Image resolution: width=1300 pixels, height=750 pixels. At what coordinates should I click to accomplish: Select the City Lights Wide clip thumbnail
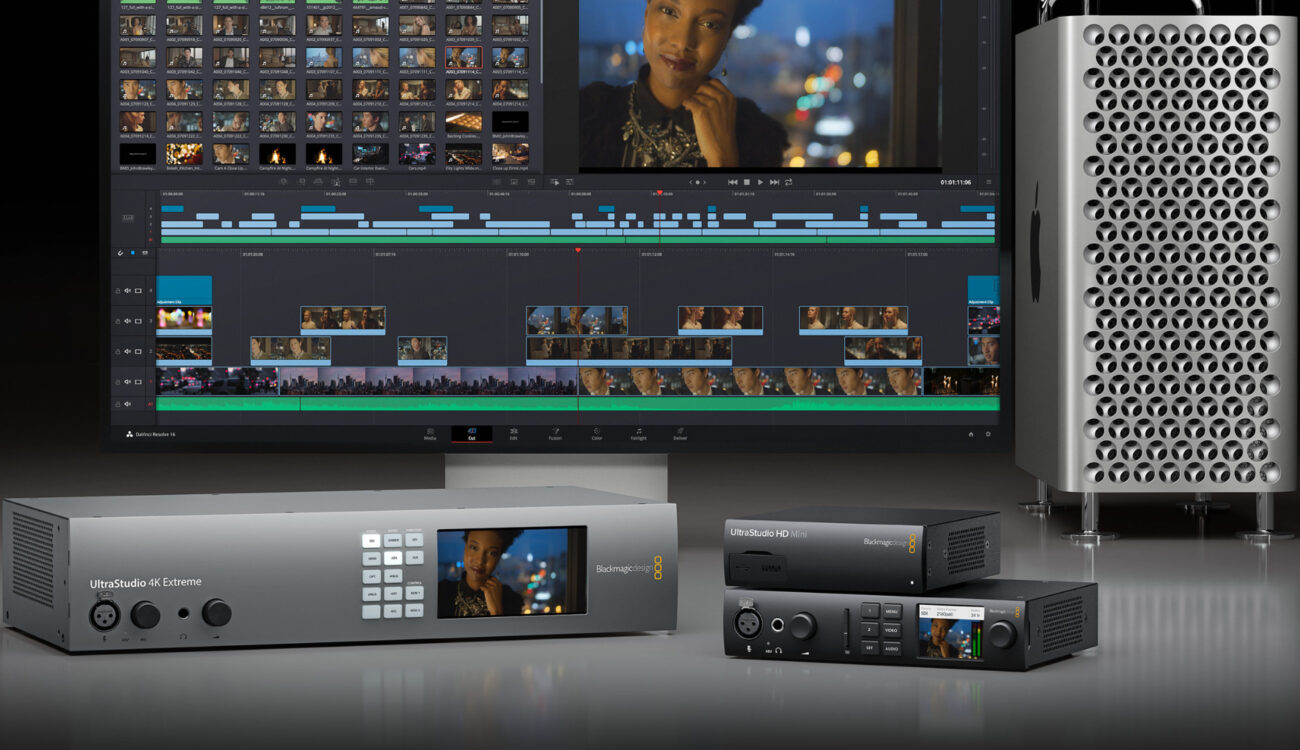463,154
